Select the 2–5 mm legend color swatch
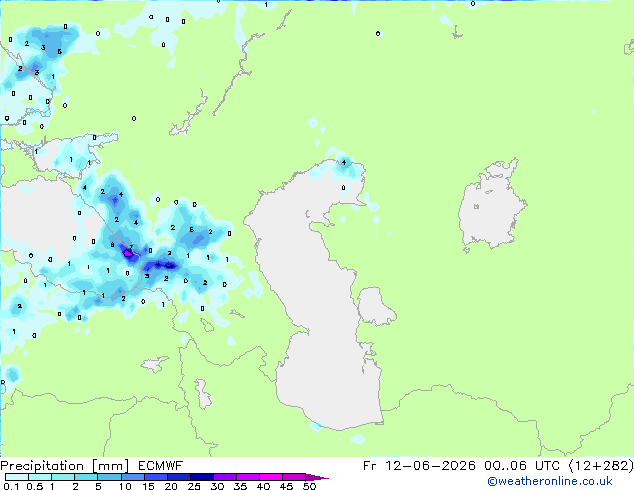Viewport: 634px width, 490px height. click(86, 477)
